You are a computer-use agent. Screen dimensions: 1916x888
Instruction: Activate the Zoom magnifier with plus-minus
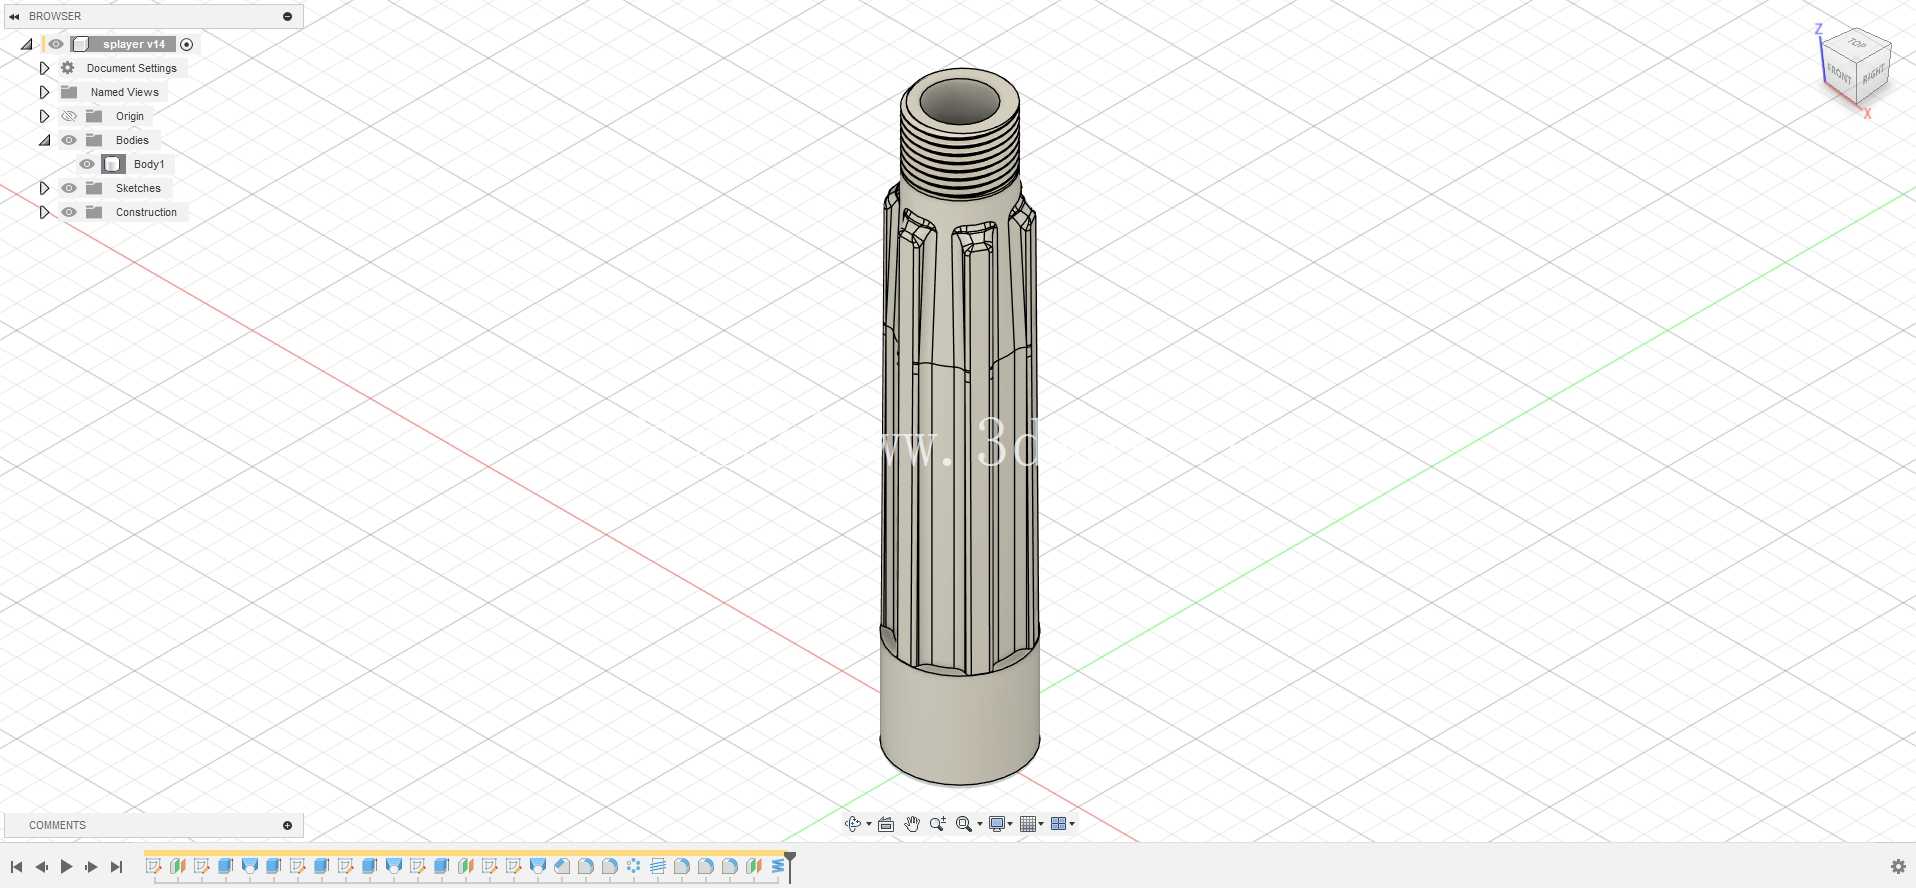click(937, 824)
